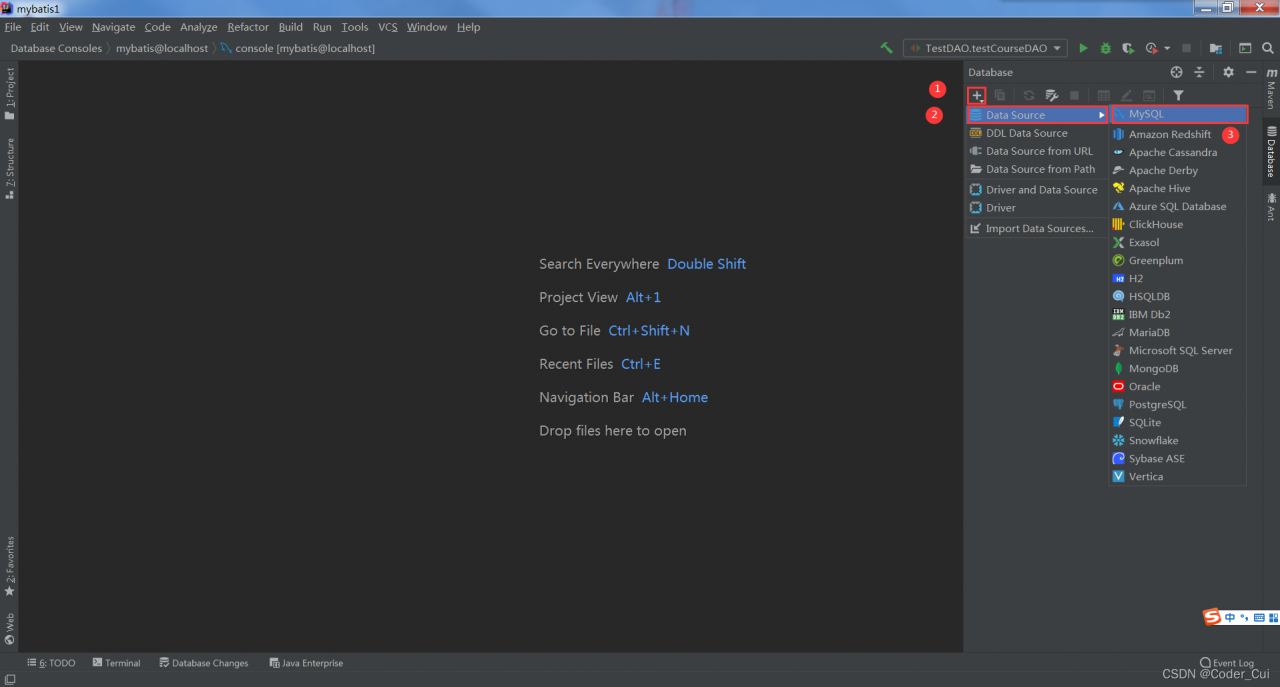Expand the profiler run options arrow
The image size is (1280, 687).
[1167, 48]
